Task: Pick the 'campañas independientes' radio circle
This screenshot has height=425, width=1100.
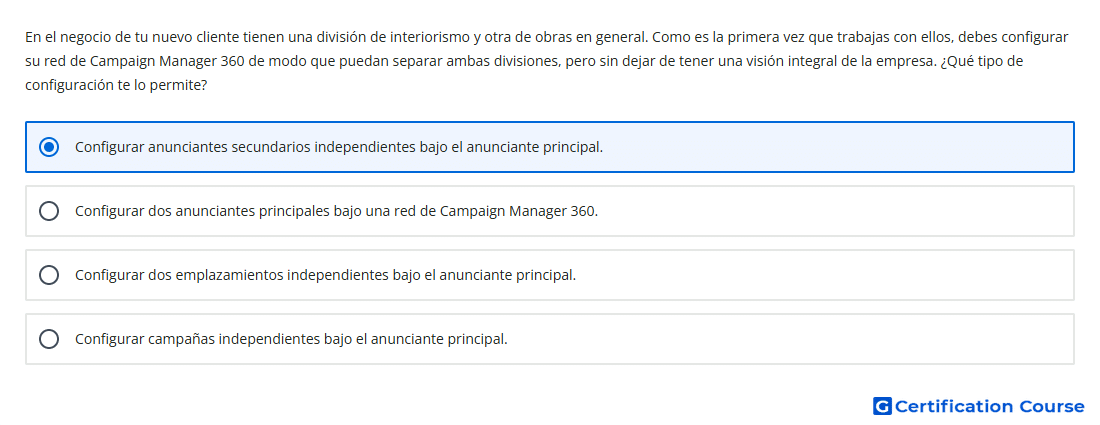Action: point(49,339)
